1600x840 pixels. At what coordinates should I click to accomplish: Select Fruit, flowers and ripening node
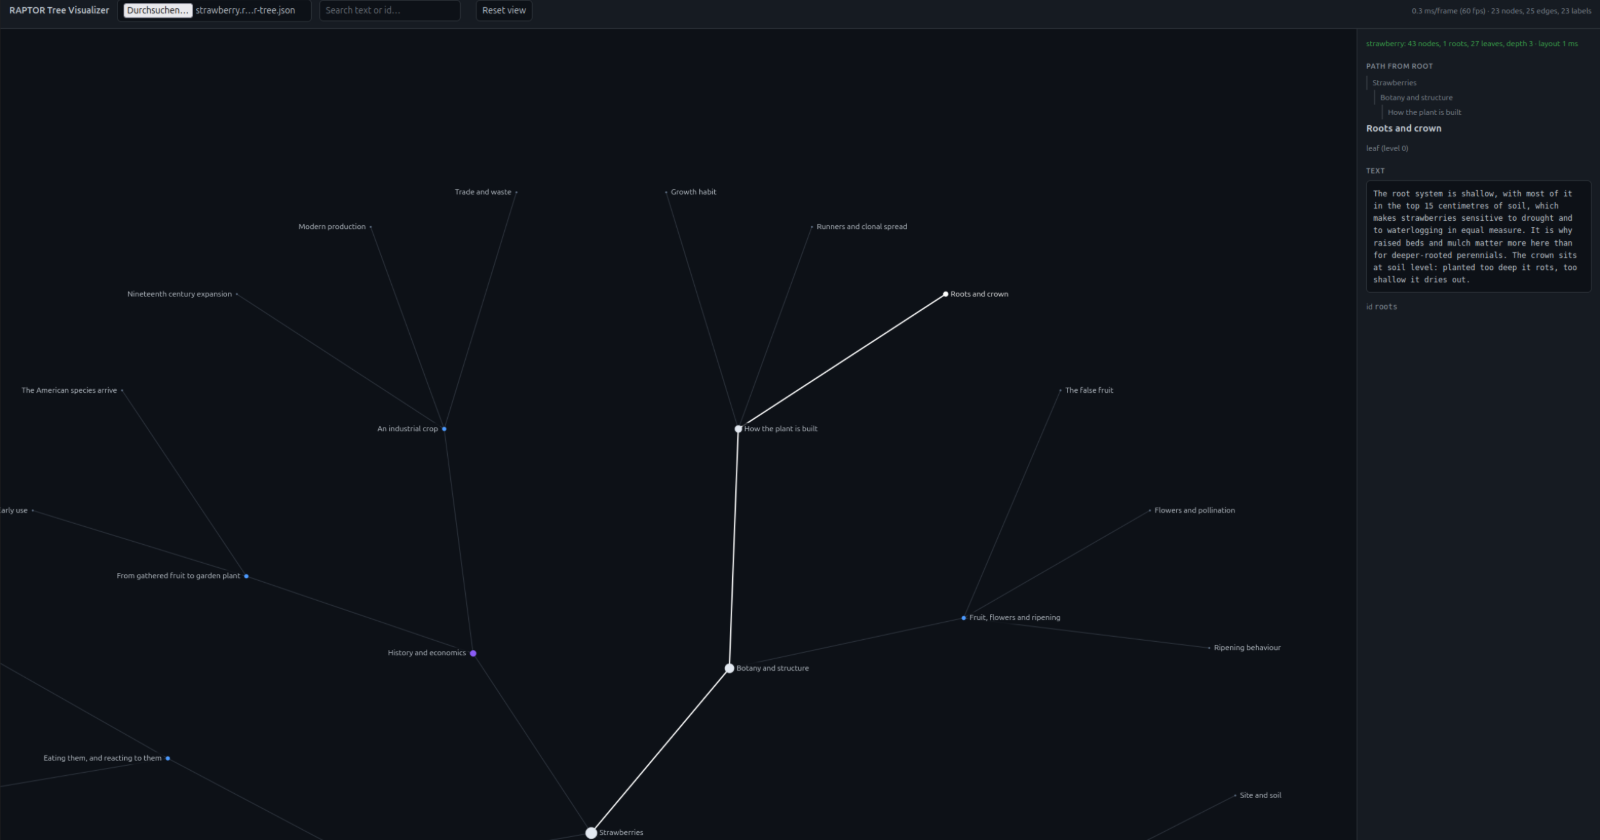point(964,618)
